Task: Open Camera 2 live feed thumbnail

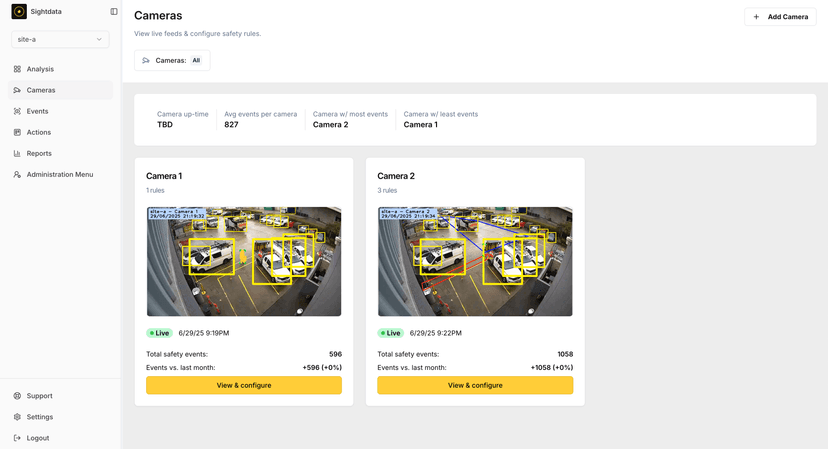Action: 475,261
